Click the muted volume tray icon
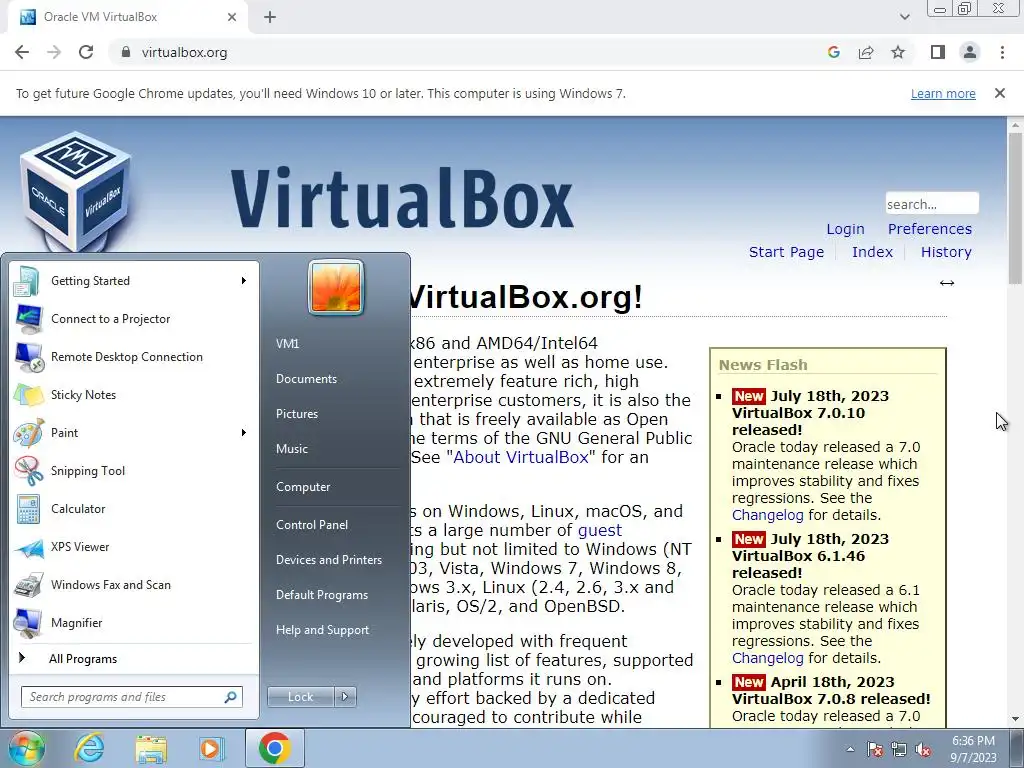 (923, 750)
